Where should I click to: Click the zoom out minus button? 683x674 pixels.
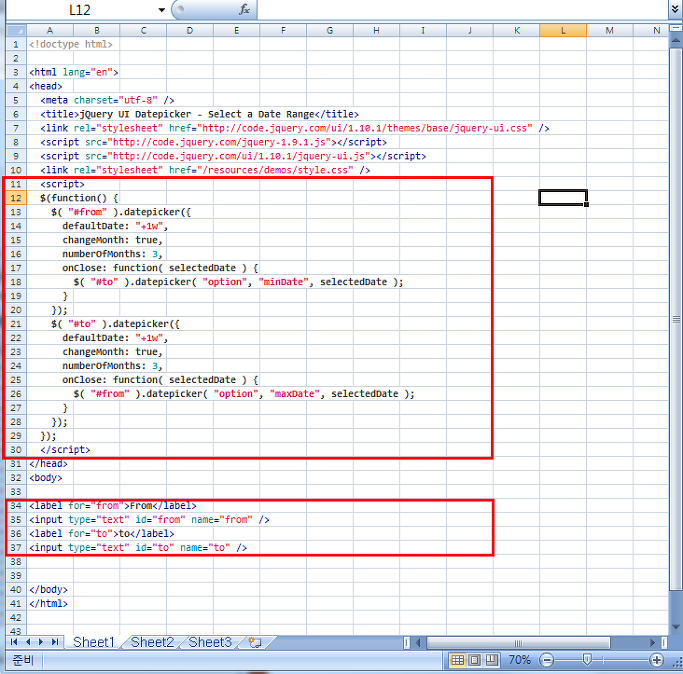tap(546, 660)
